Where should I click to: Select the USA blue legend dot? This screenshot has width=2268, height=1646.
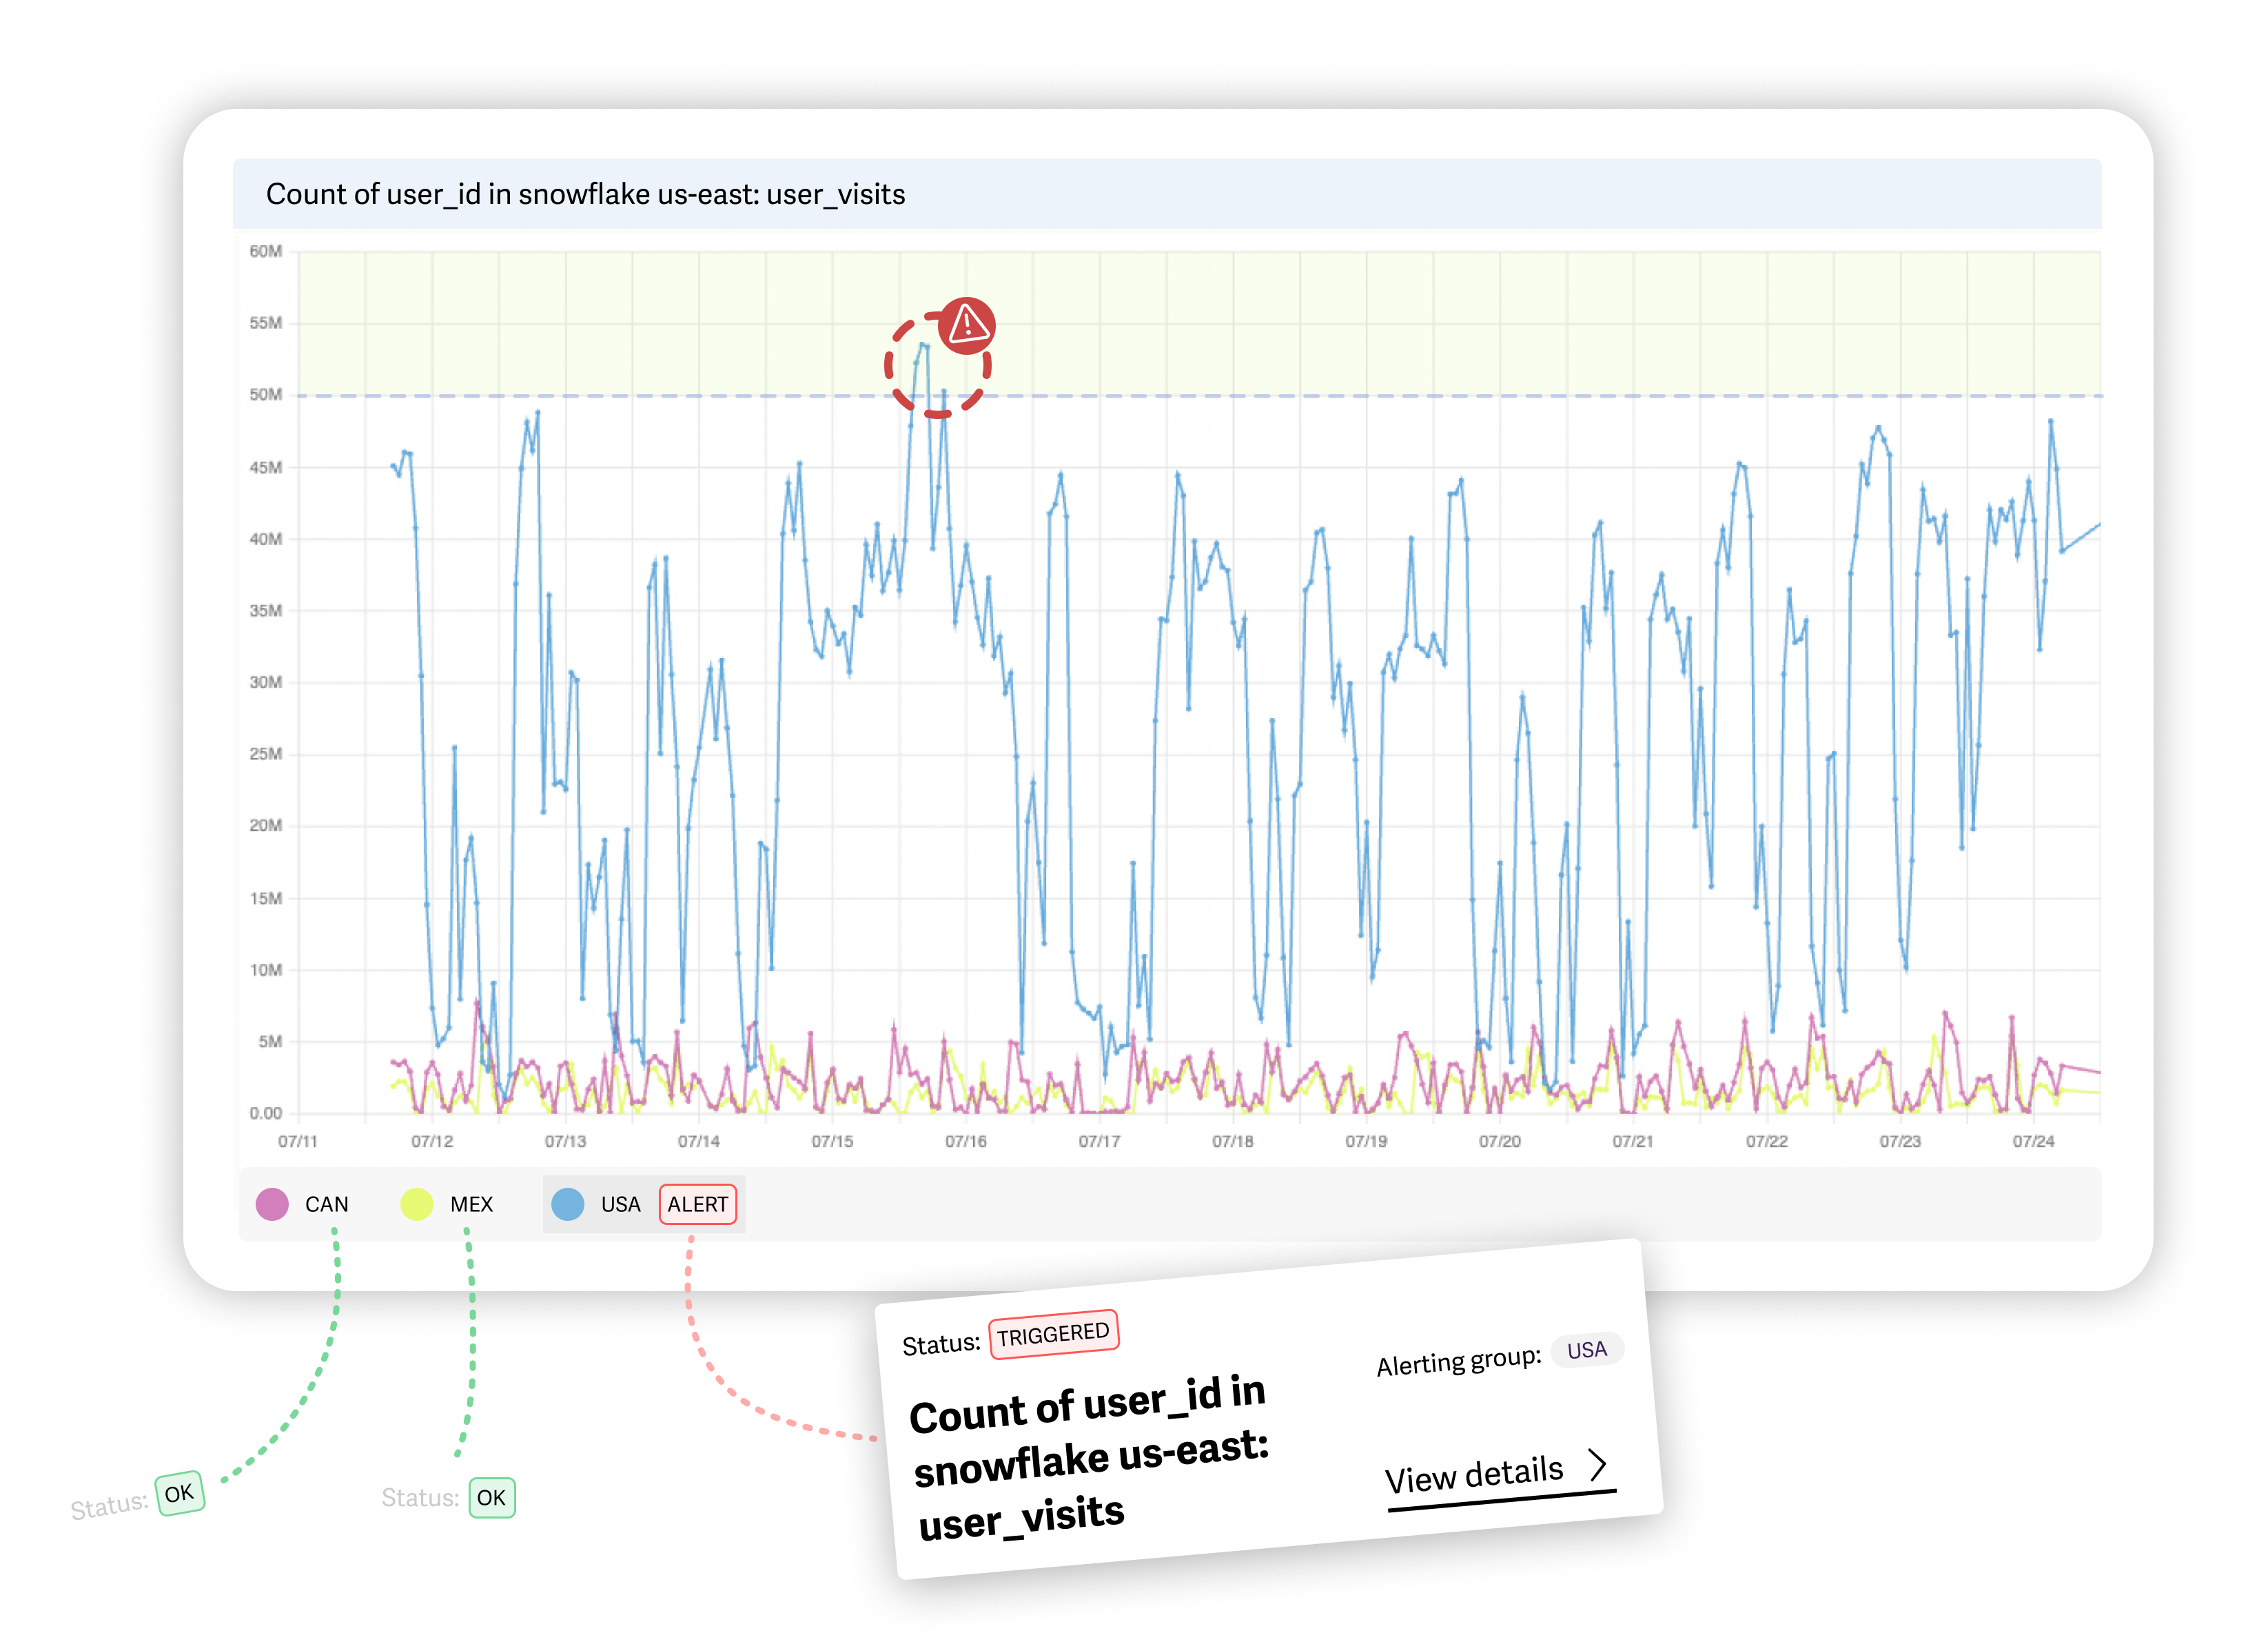click(567, 1204)
